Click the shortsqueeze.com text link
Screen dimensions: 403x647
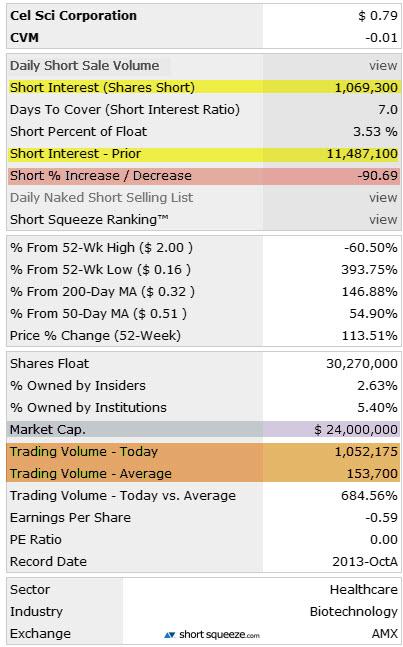click(x=219, y=635)
